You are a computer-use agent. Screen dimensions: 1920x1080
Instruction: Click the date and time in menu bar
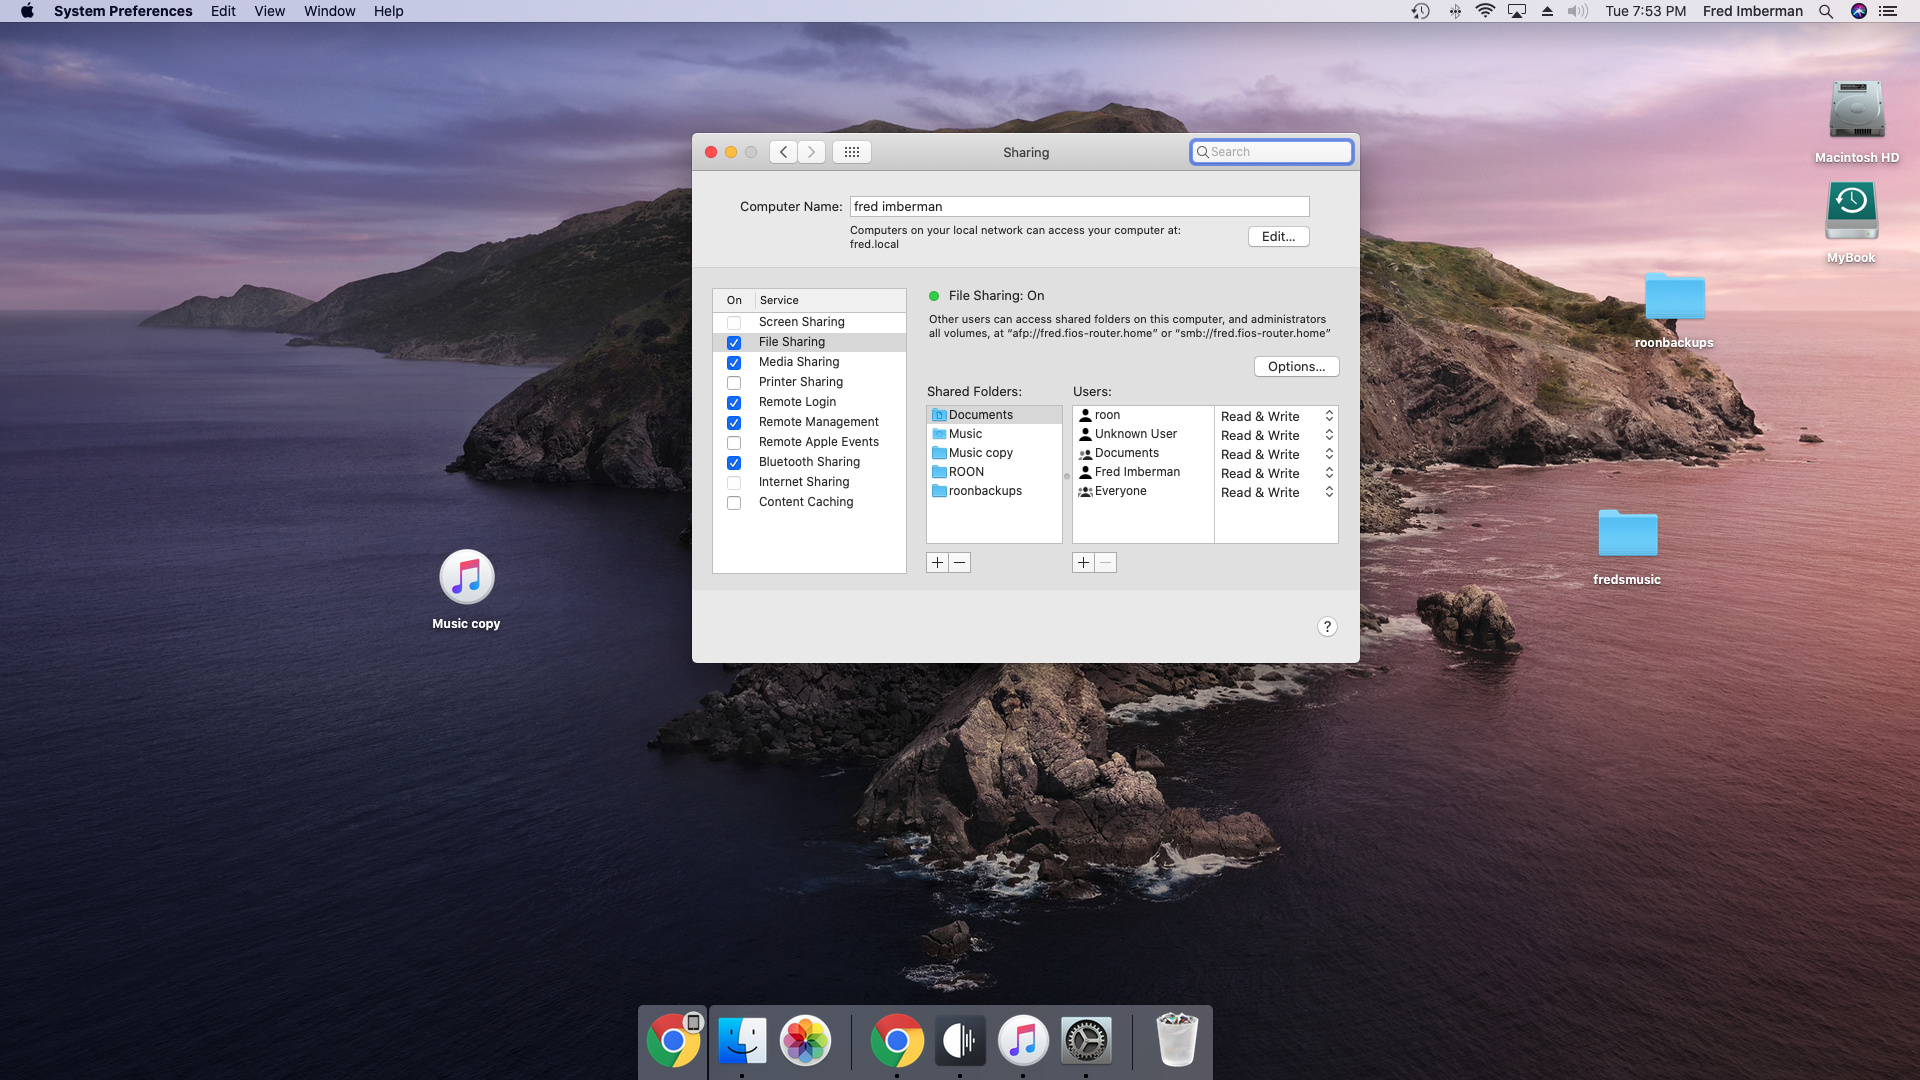point(1645,11)
